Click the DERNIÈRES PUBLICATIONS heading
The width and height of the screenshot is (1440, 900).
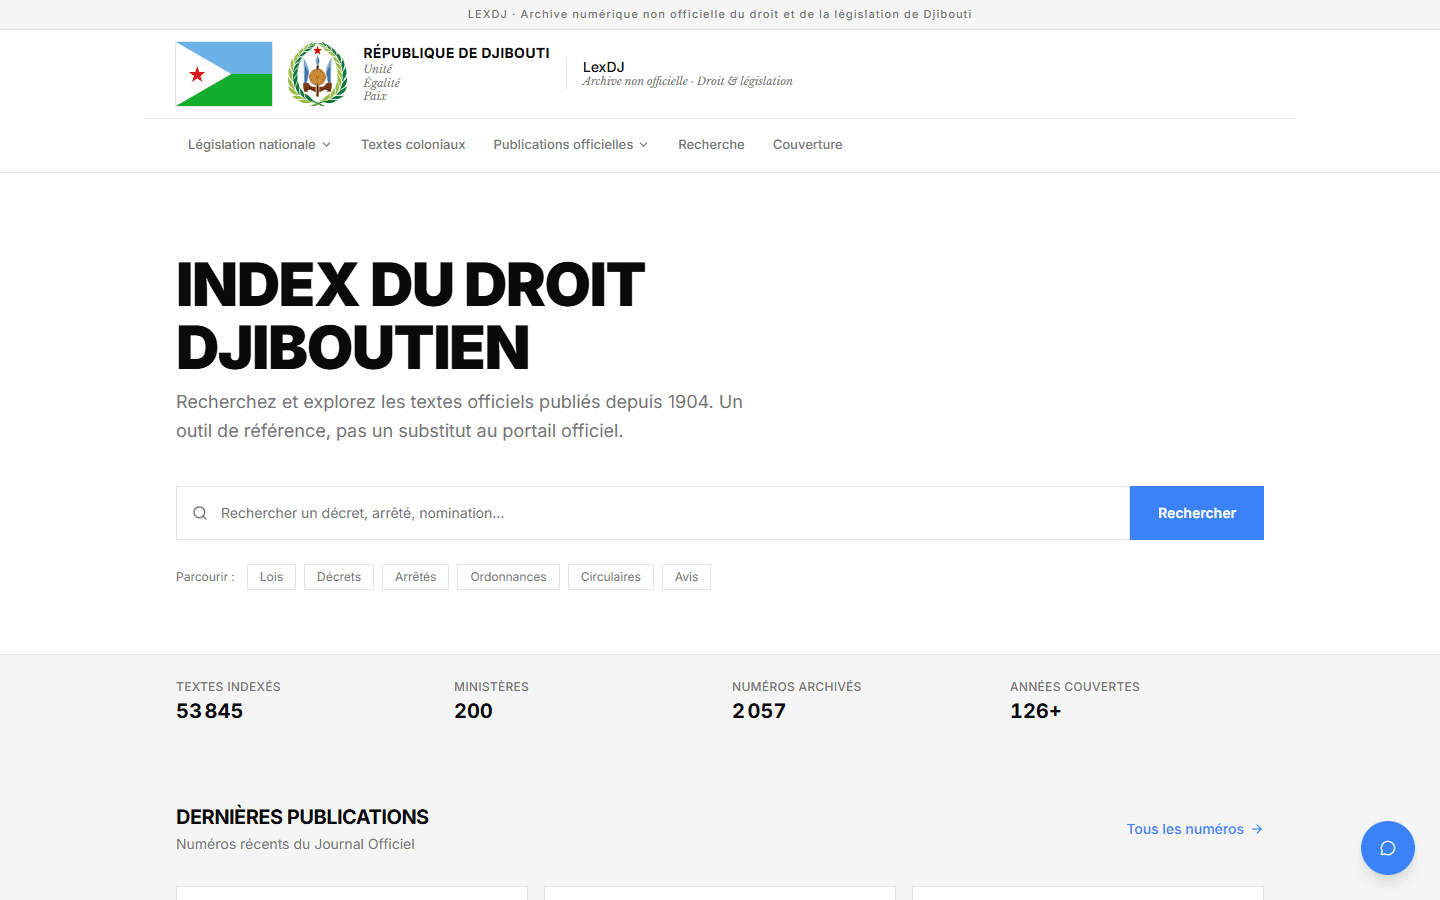(x=302, y=817)
